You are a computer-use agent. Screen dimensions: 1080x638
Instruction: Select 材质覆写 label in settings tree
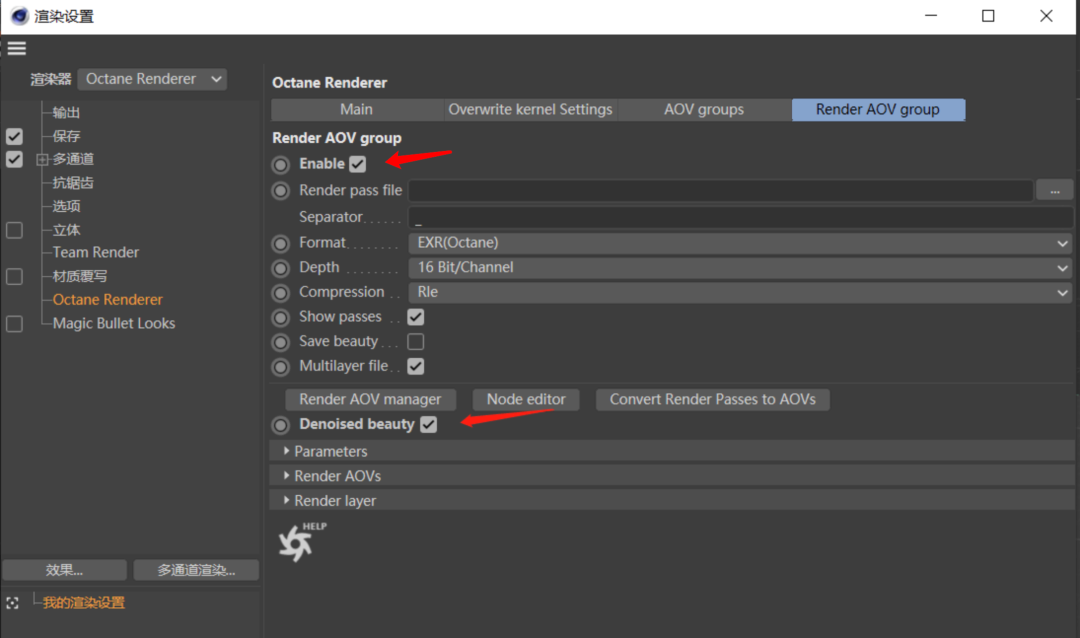pyautogui.click(x=80, y=276)
